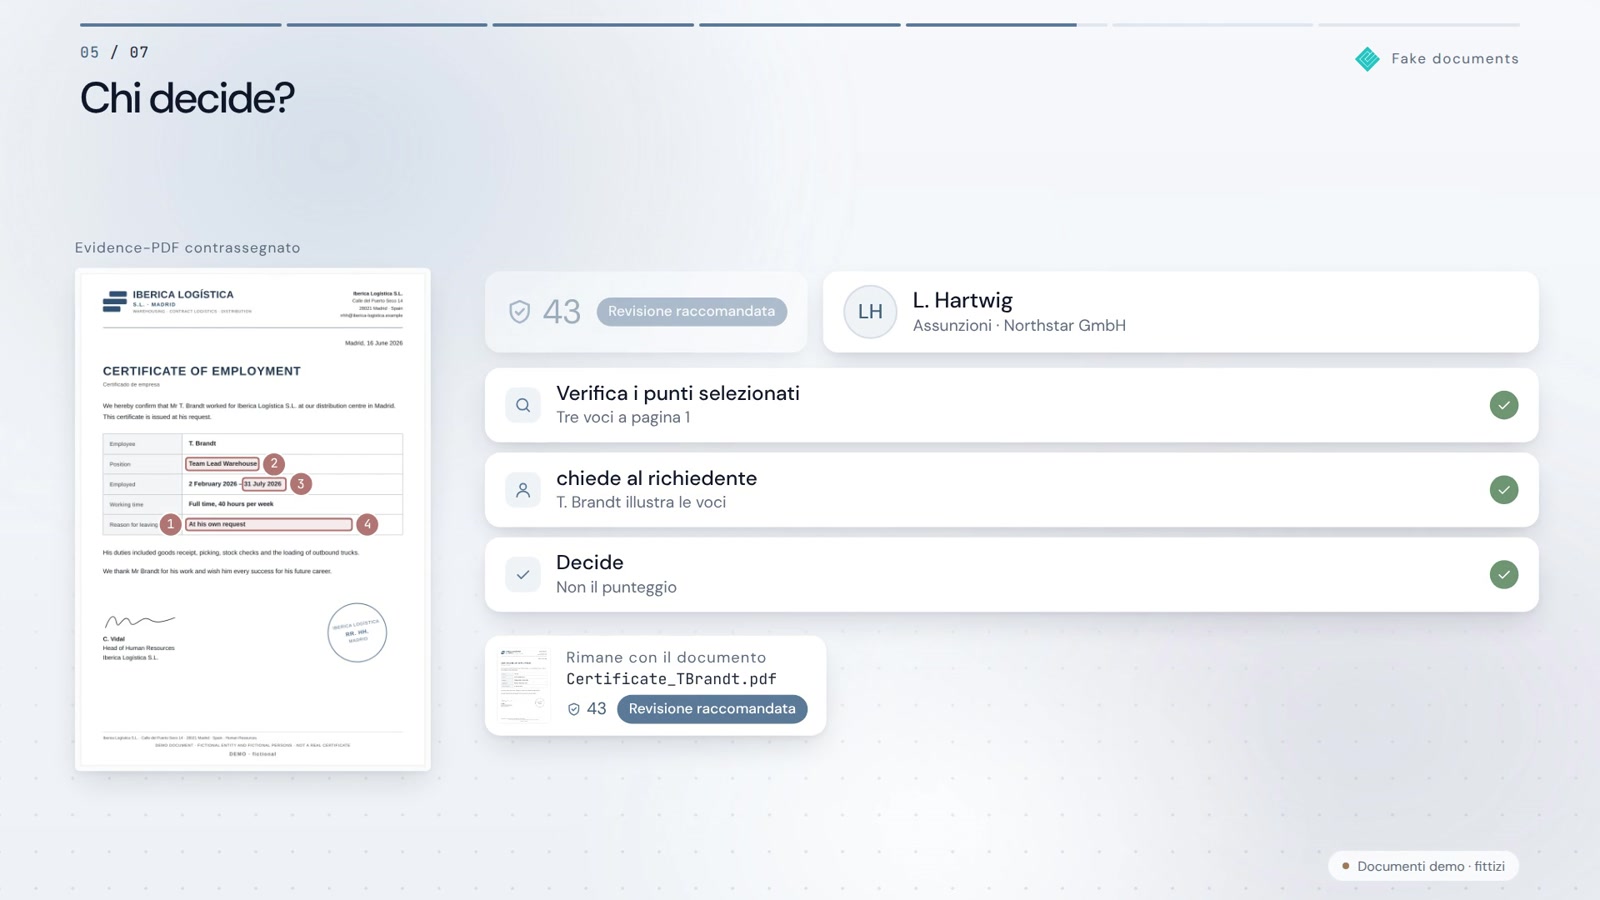Toggle the green check on the Decide row
This screenshot has width=1600, height=900.
[1504, 575]
